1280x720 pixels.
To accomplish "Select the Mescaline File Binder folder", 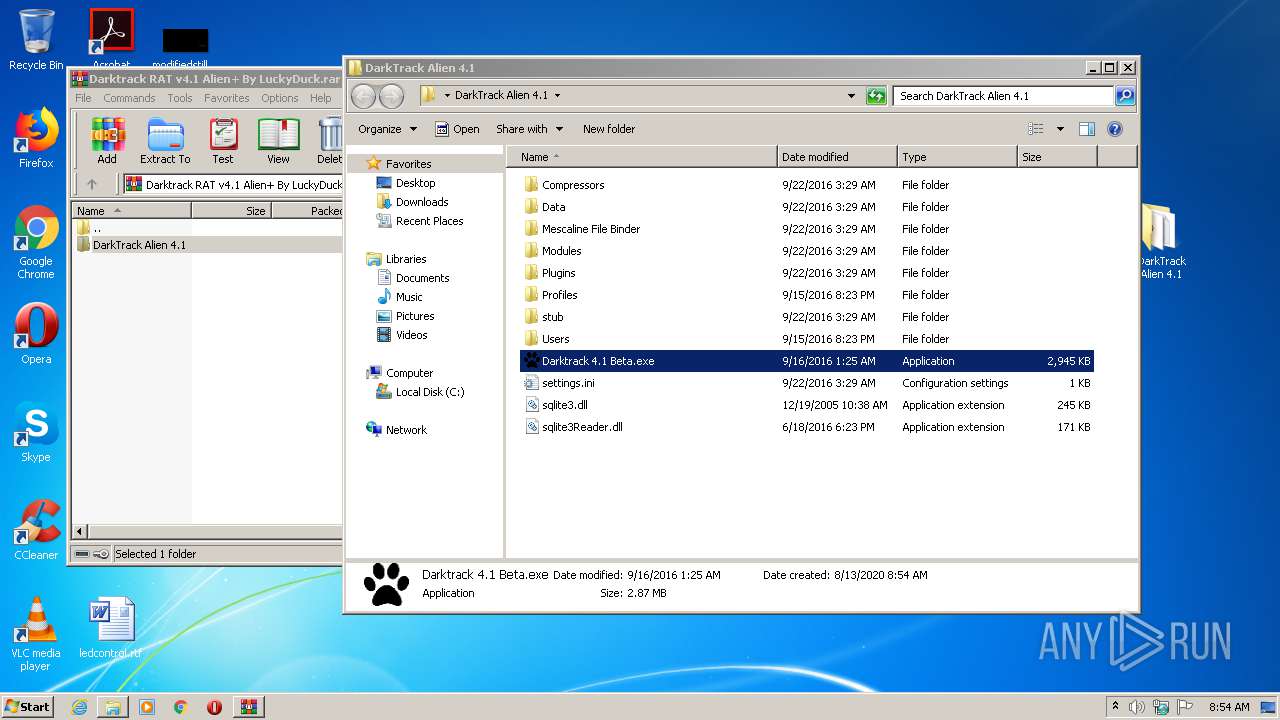I will click(806, 229).
